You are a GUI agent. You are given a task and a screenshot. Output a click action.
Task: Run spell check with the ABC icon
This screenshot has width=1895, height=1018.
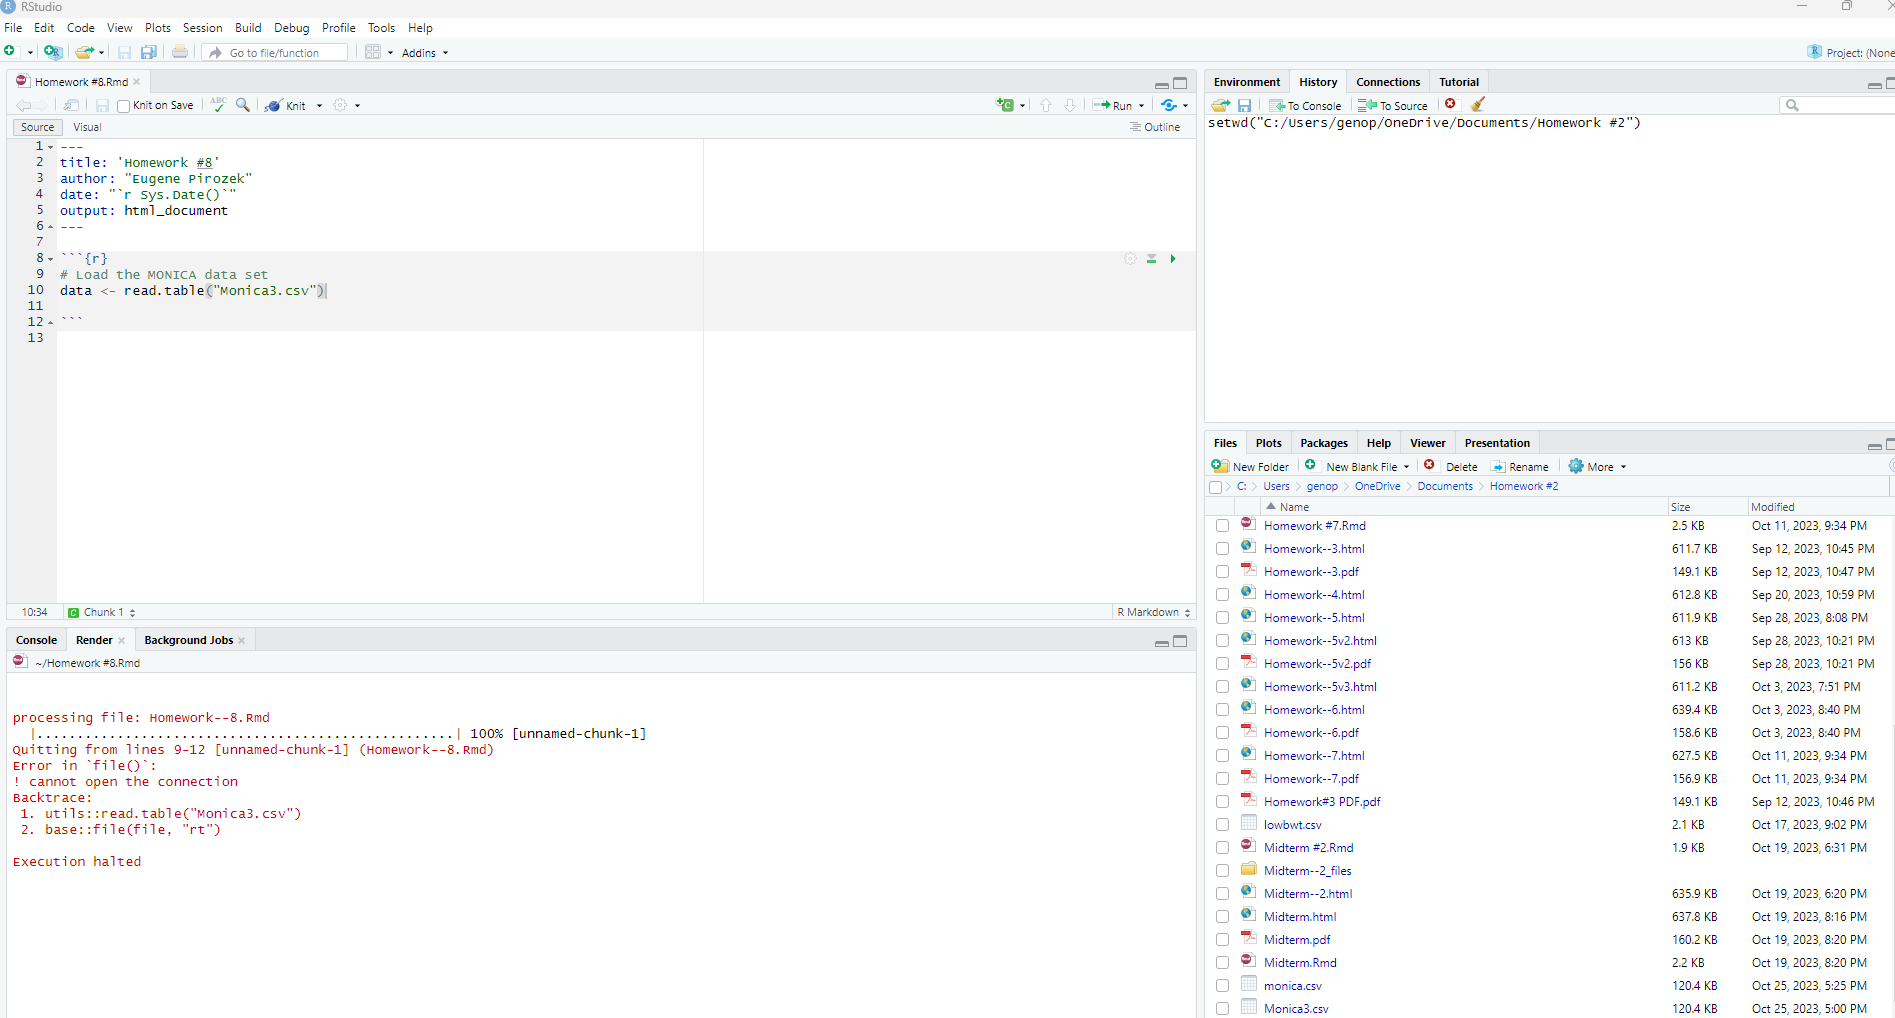218,104
